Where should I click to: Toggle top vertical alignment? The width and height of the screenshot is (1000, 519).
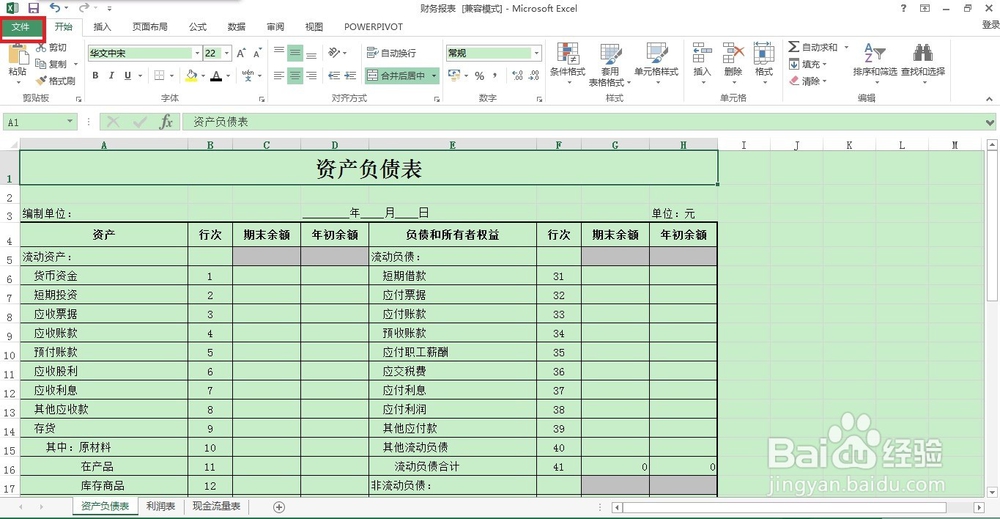pyautogui.click(x=279, y=52)
